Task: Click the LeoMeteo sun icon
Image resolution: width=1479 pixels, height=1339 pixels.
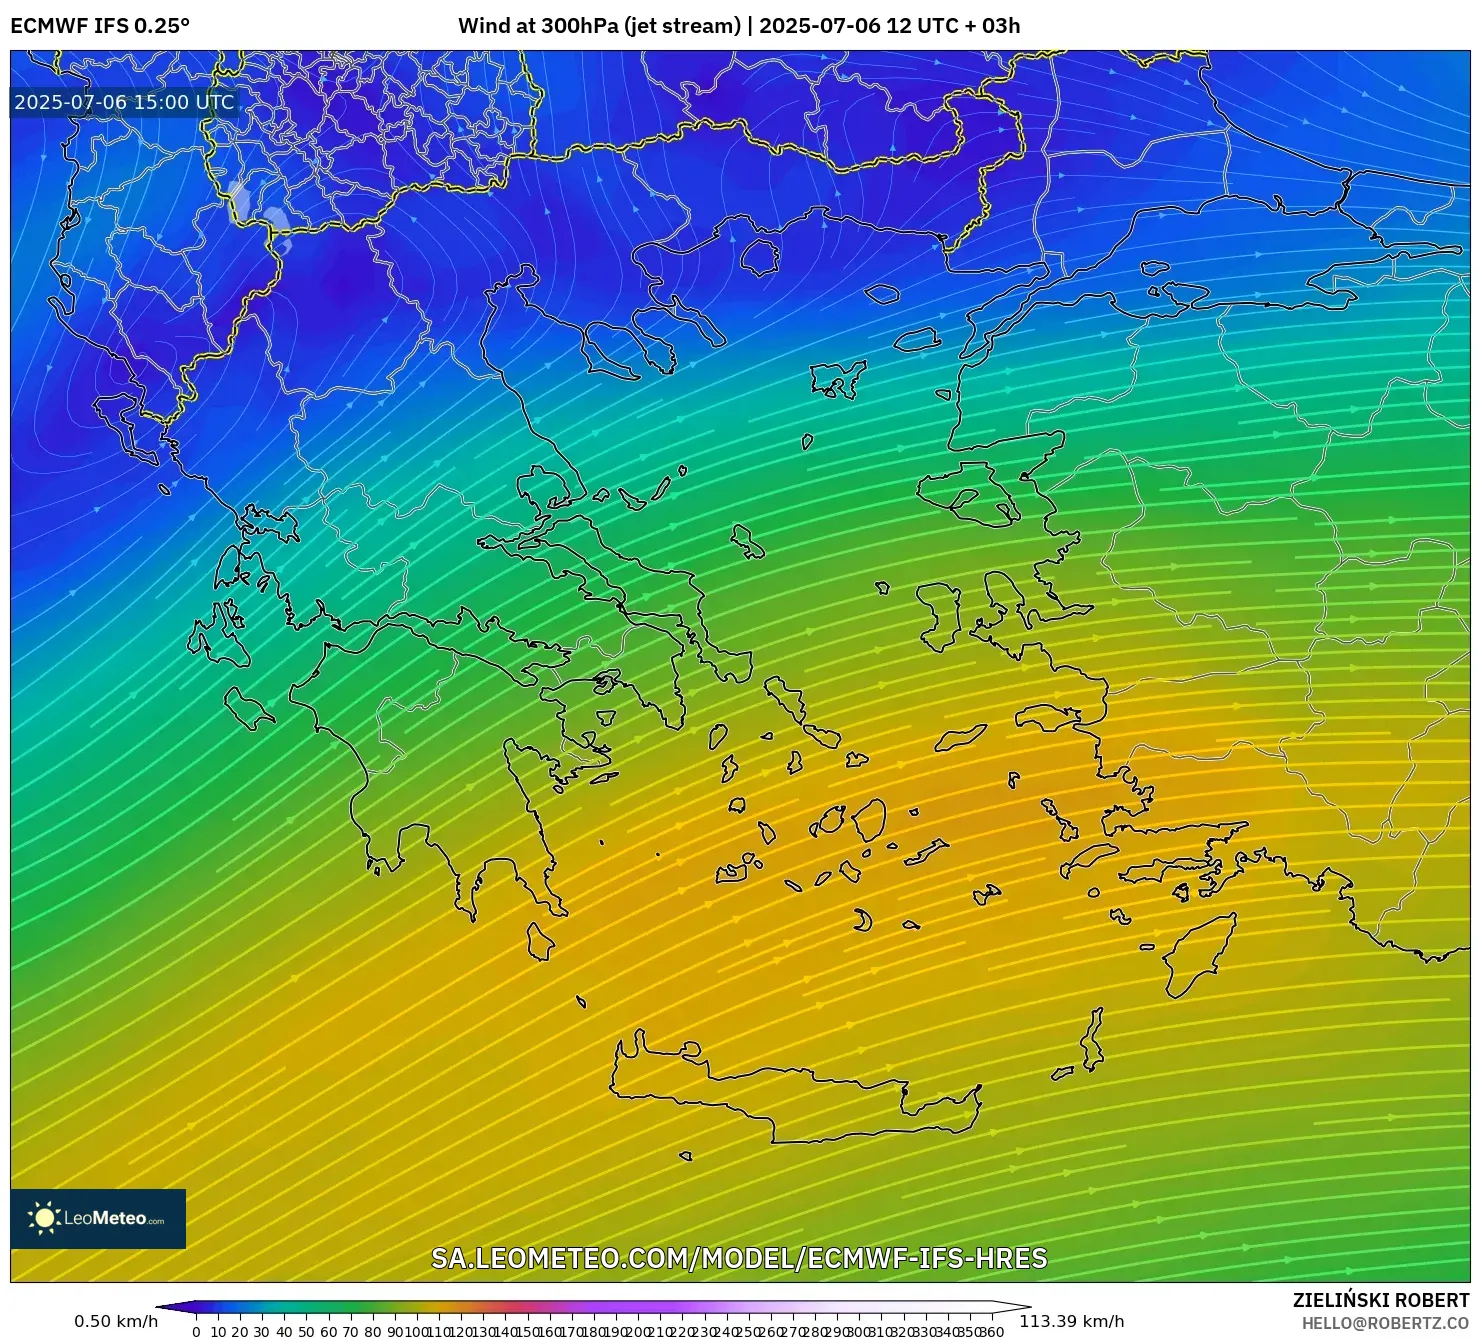Action: click(x=44, y=1218)
